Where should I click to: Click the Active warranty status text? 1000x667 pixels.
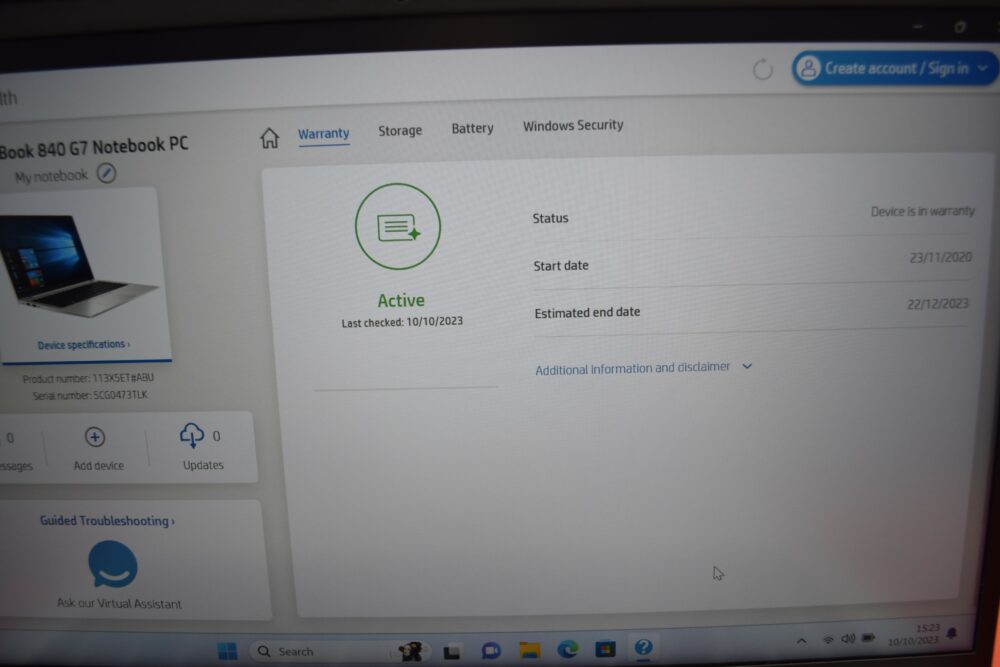[401, 300]
